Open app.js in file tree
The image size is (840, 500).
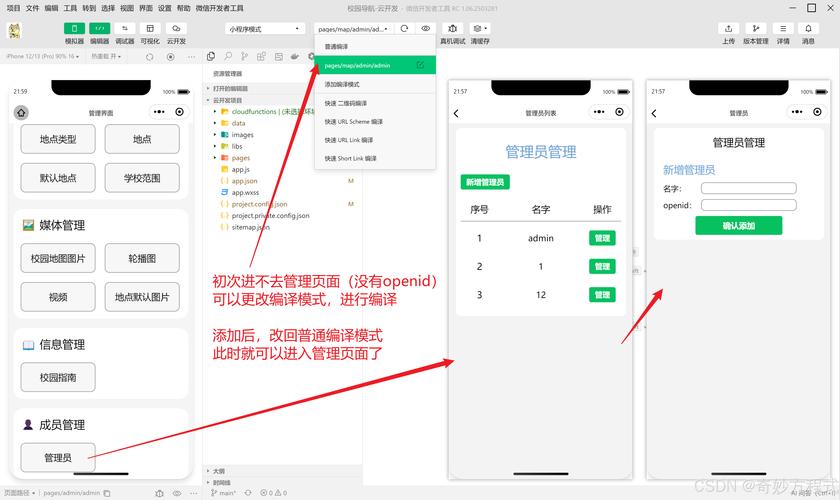(241, 169)
